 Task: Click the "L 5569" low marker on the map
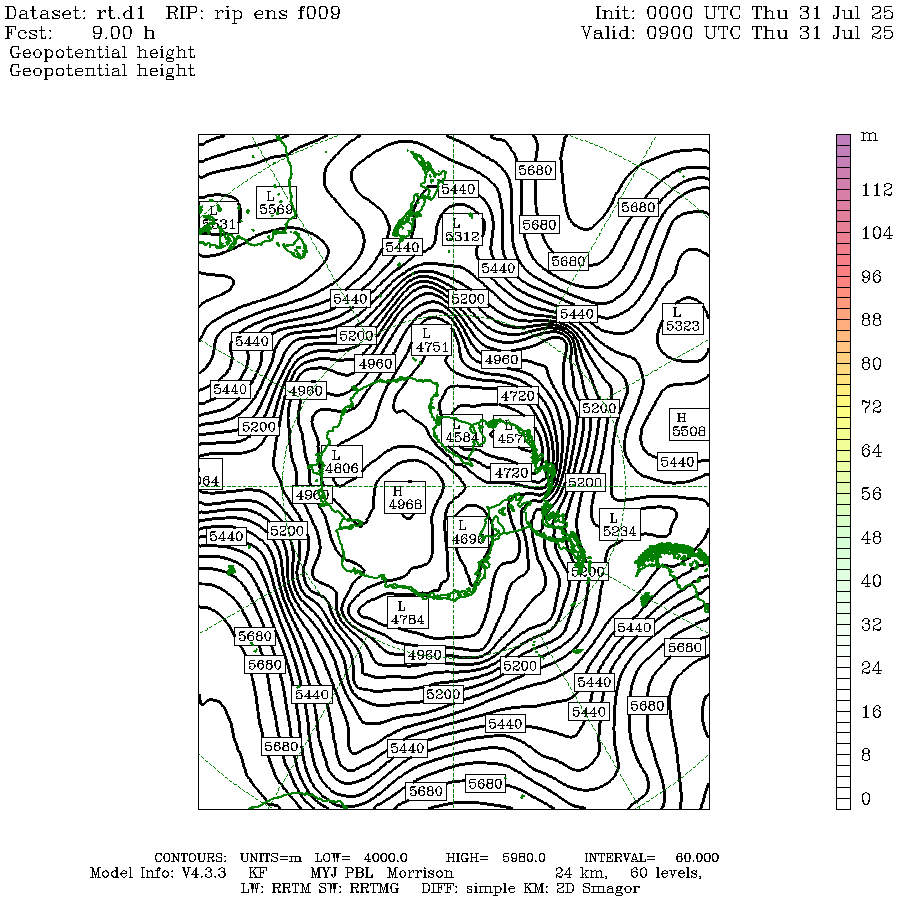tap(276, 203)
